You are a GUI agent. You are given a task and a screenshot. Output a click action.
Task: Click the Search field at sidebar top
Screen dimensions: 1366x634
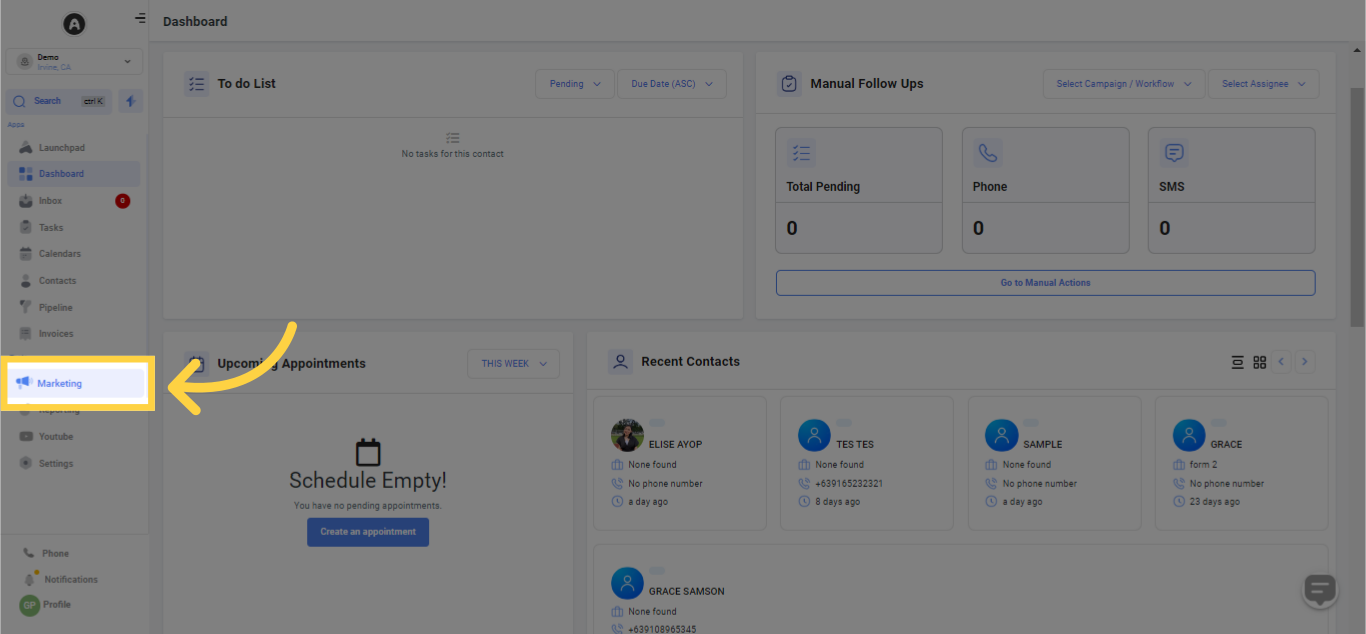(57, 100)
